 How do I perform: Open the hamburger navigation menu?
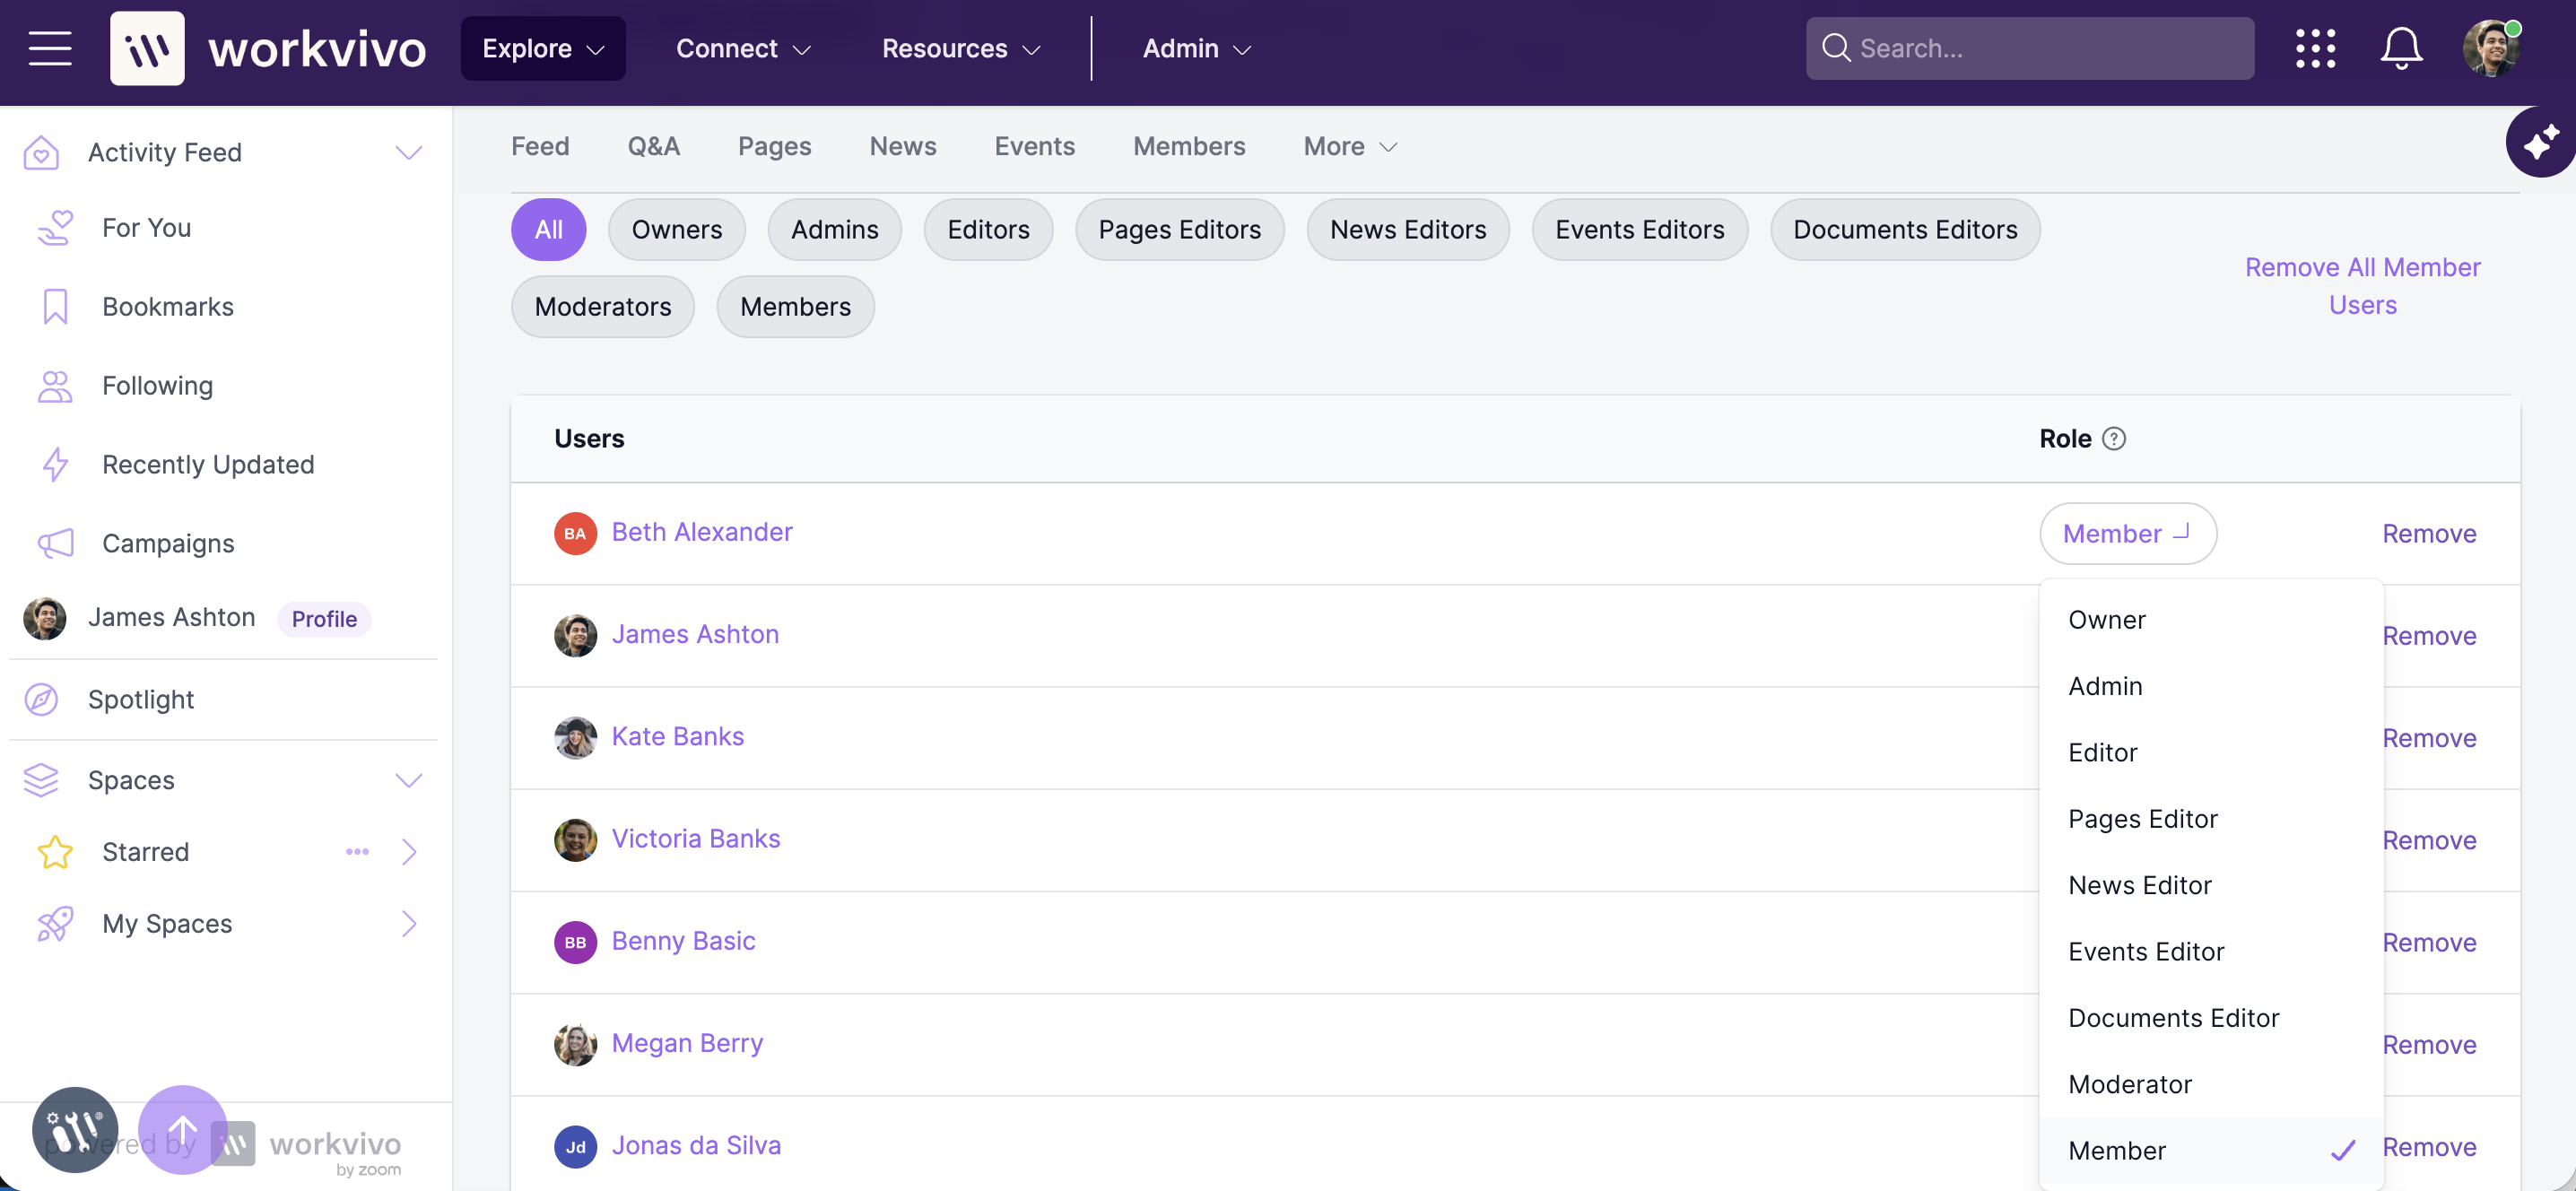[x=50, y=48]
